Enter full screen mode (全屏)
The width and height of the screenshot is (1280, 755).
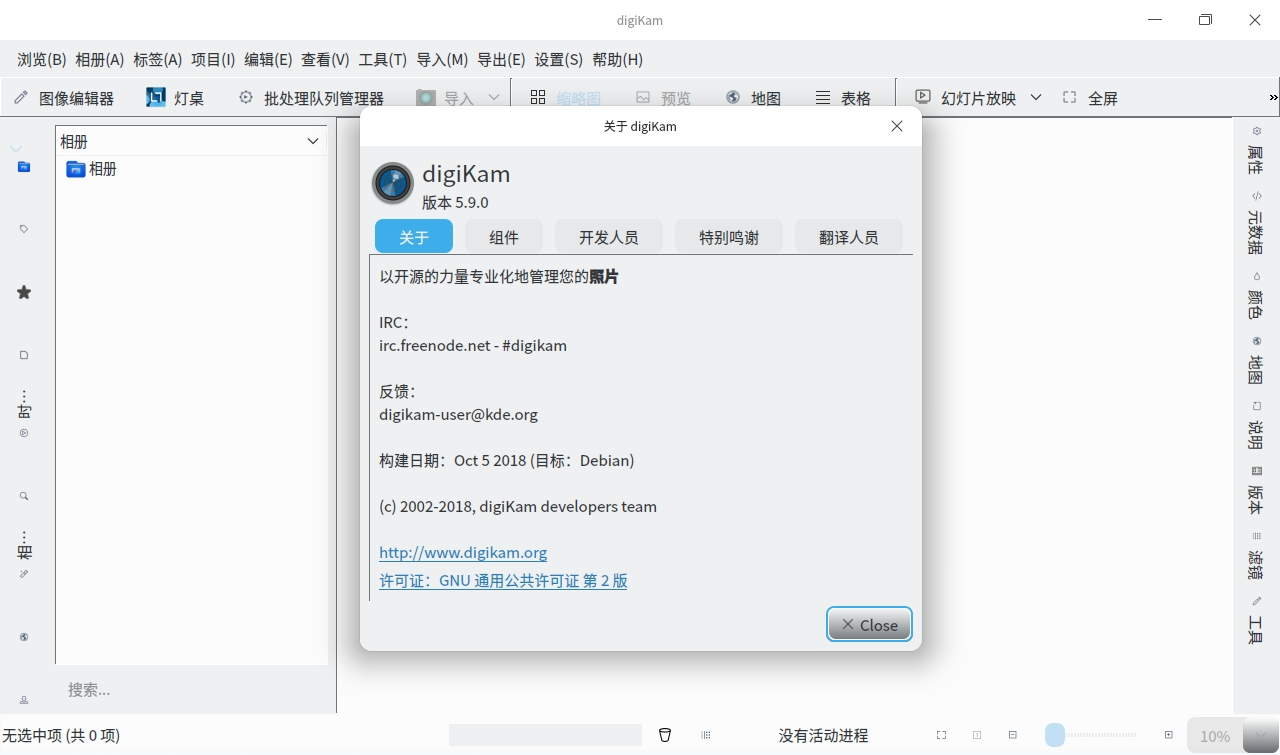[x=1090, y=98]
